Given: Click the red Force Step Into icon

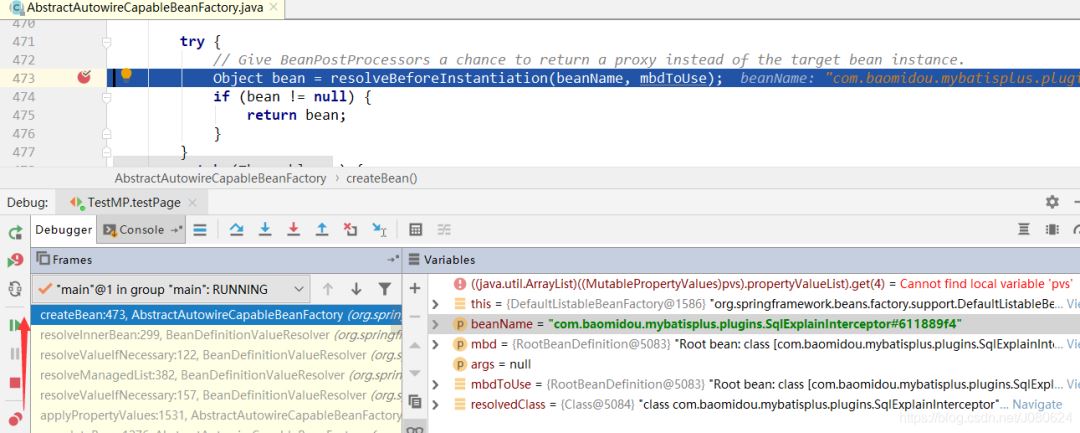Looking at the screenshot, I should pyautogui.click(x=293, y=229).
